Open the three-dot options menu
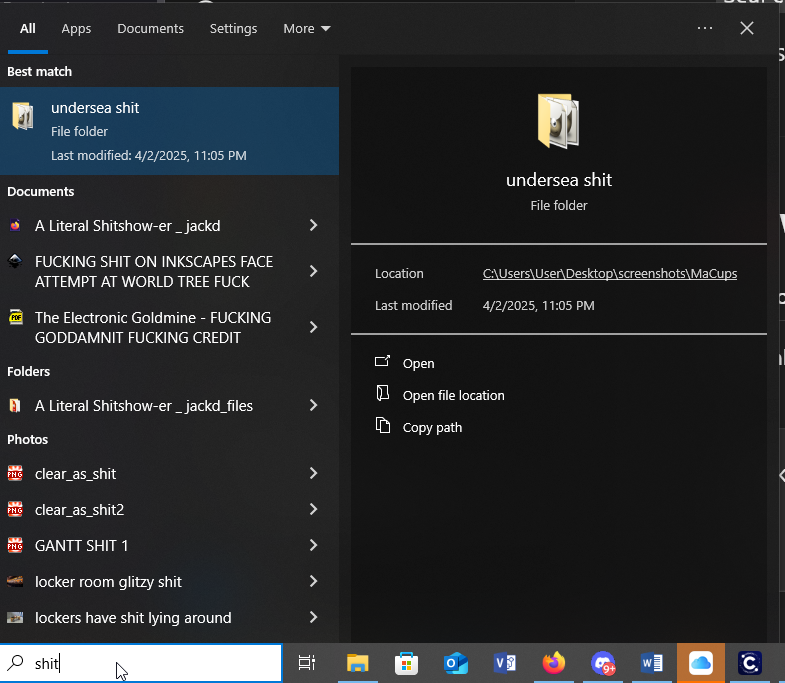The image size is (785, 683). [x=704, y=28]
